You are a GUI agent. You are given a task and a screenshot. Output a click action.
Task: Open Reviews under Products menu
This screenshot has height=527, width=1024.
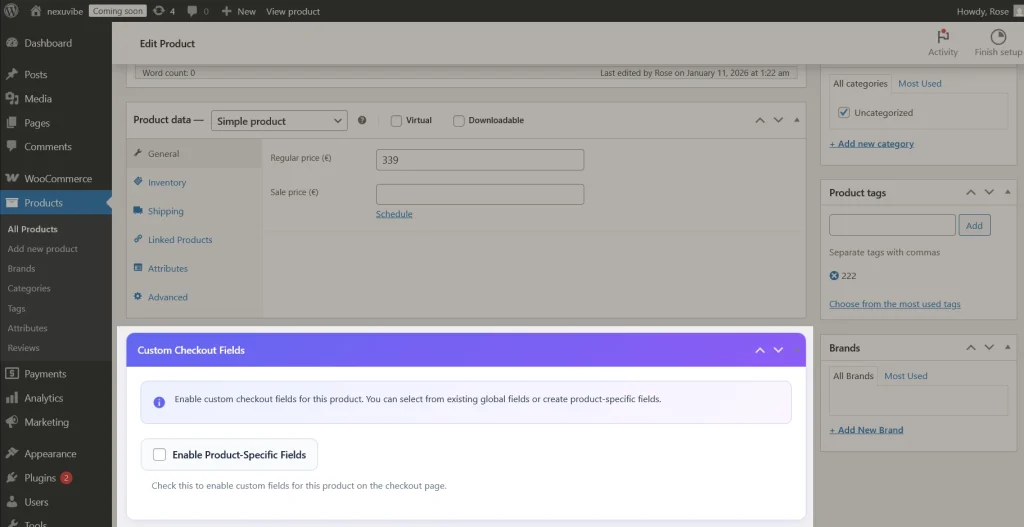pyautogui.click(x=24, y=348)
